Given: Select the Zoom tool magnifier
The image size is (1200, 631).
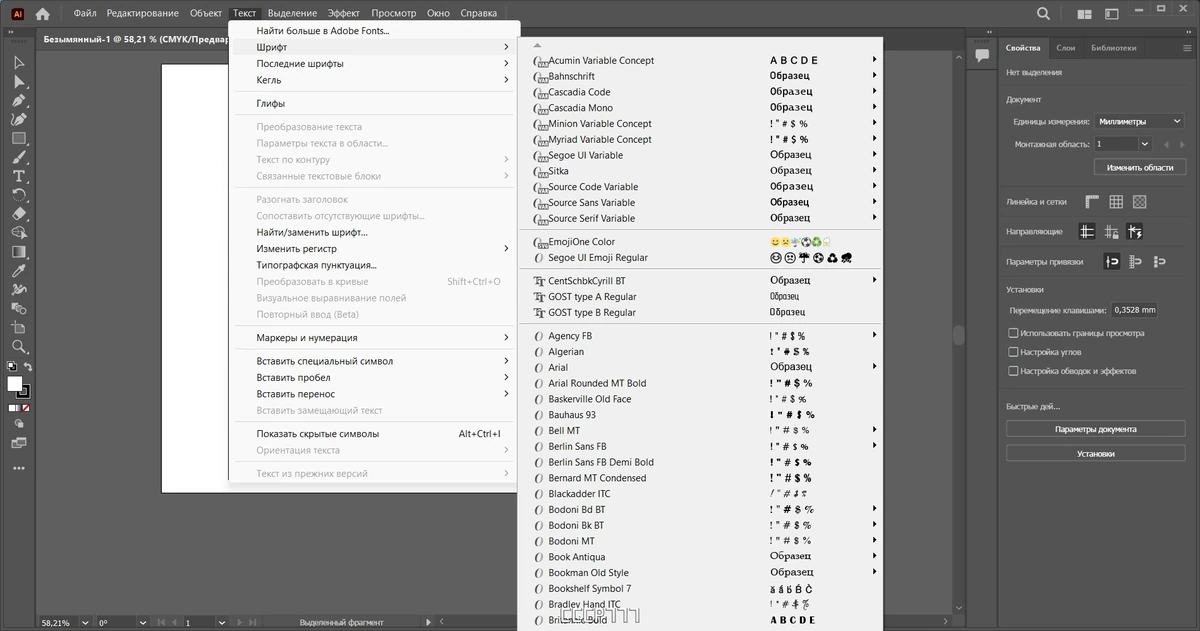Looking at the screenshot, I should point(18,347).
